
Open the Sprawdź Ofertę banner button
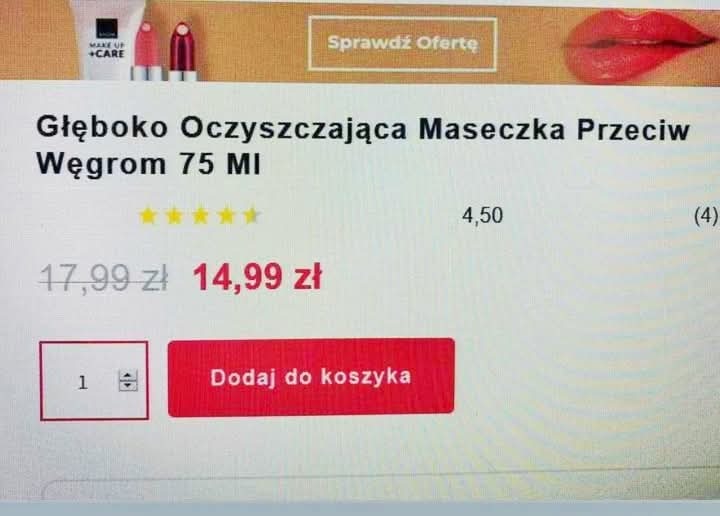coord(402,44)
